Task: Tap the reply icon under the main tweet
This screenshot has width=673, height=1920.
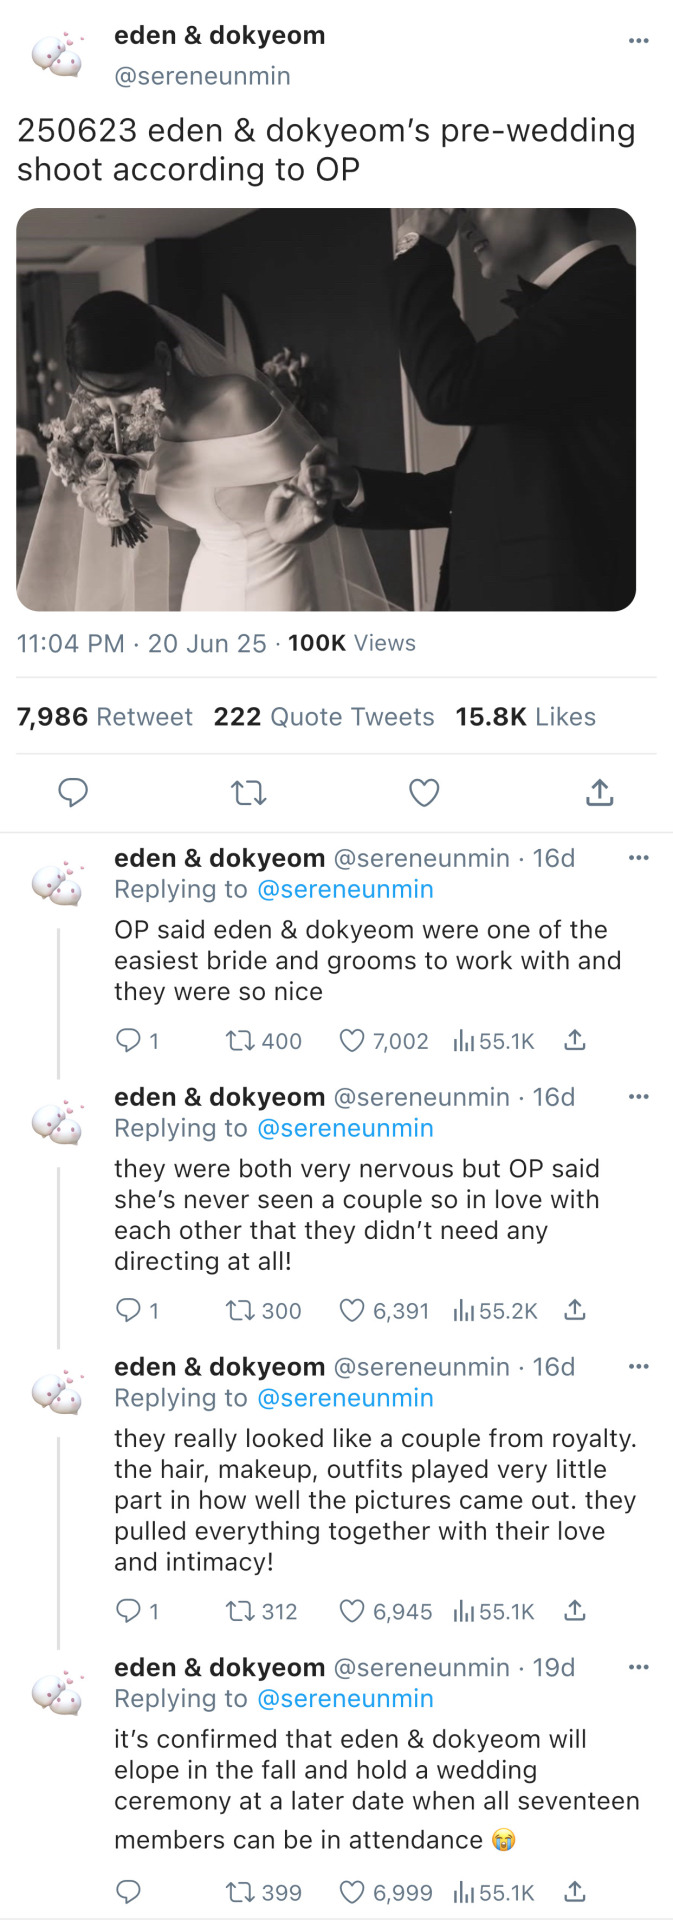Action: [73, 793]
